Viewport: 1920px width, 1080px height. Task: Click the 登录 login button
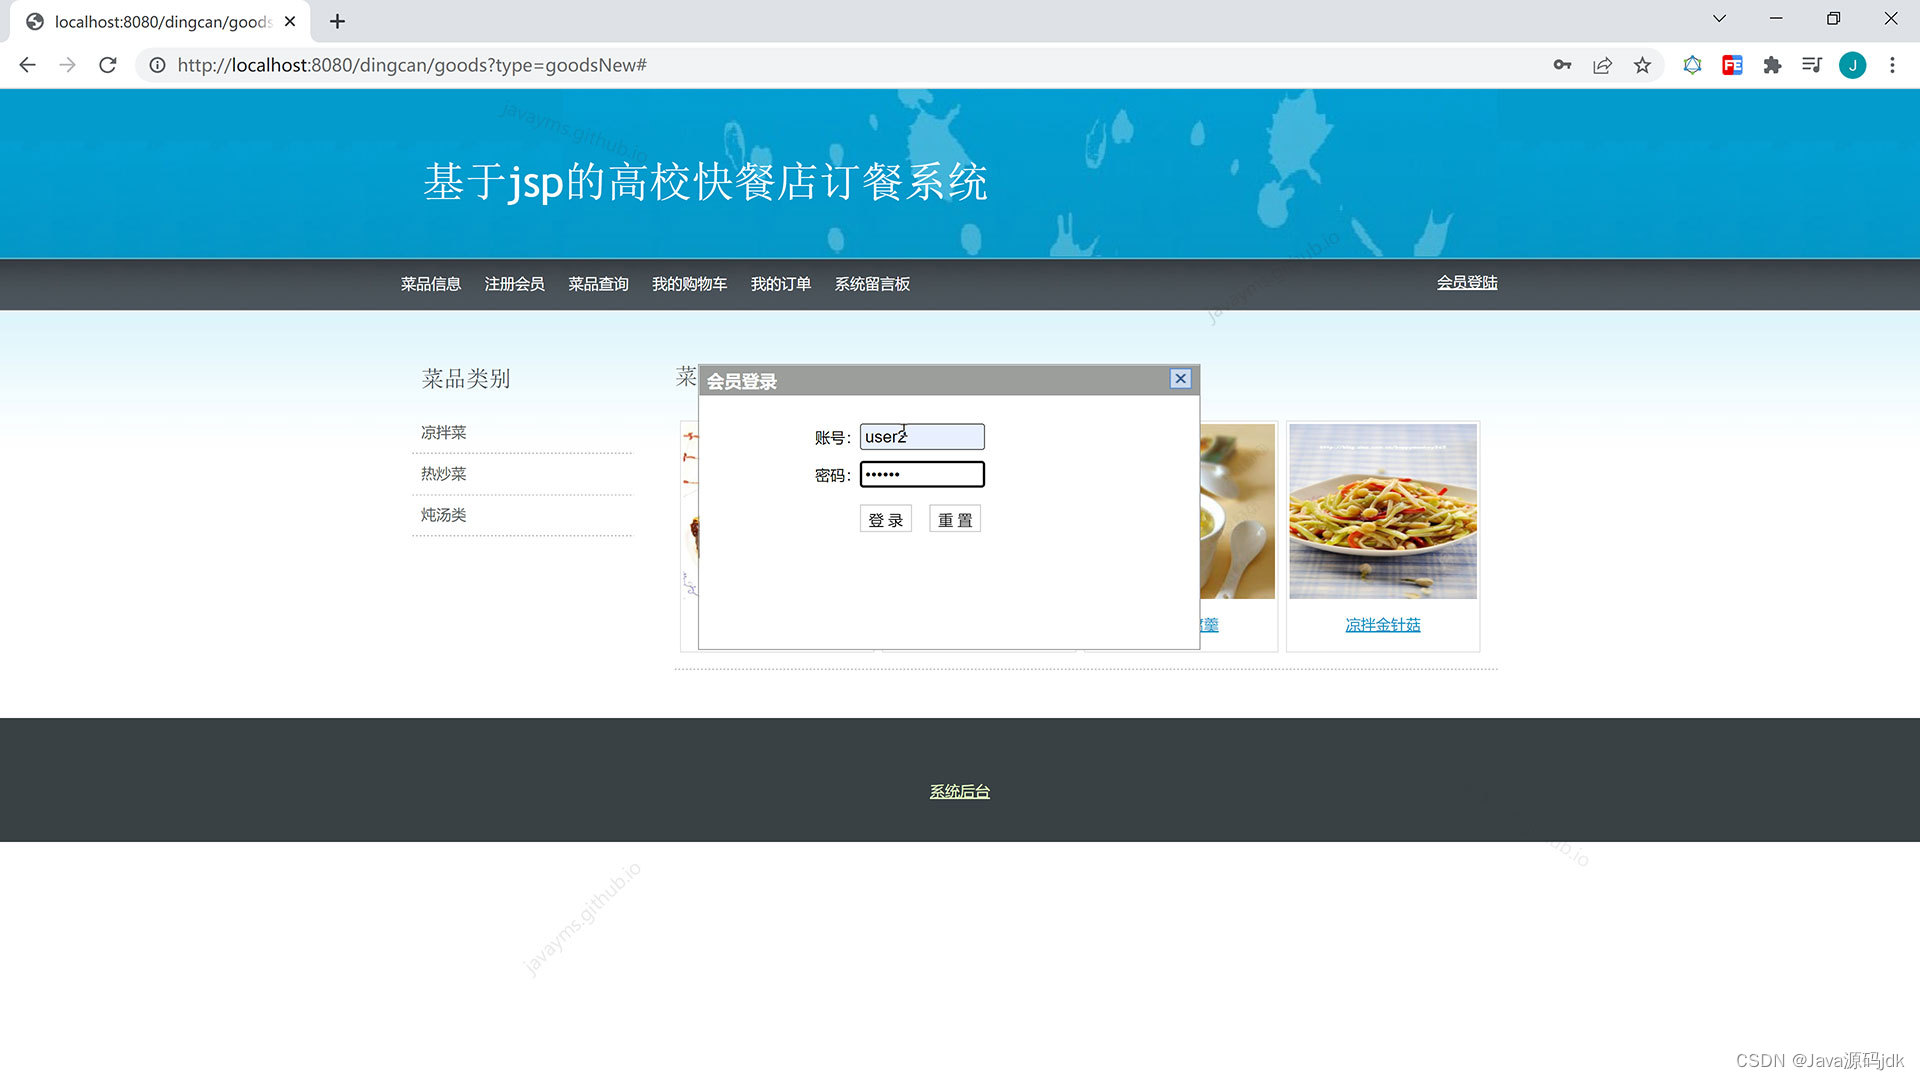(885, 520)
